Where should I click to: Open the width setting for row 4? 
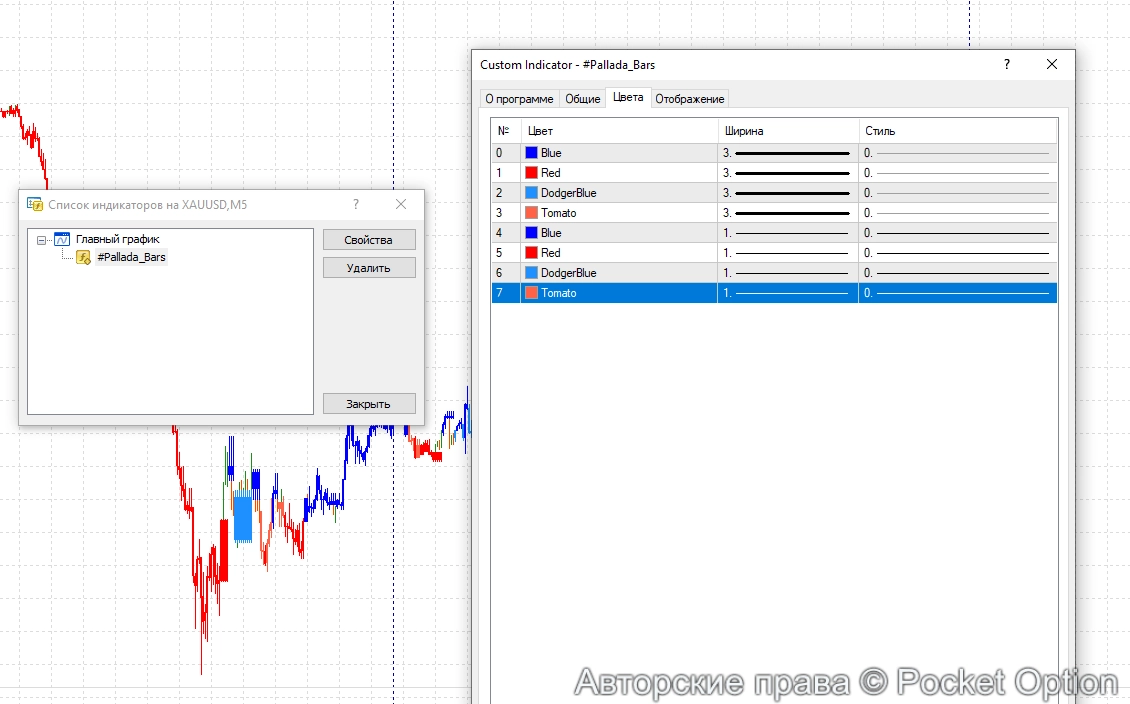pos(787,233)
